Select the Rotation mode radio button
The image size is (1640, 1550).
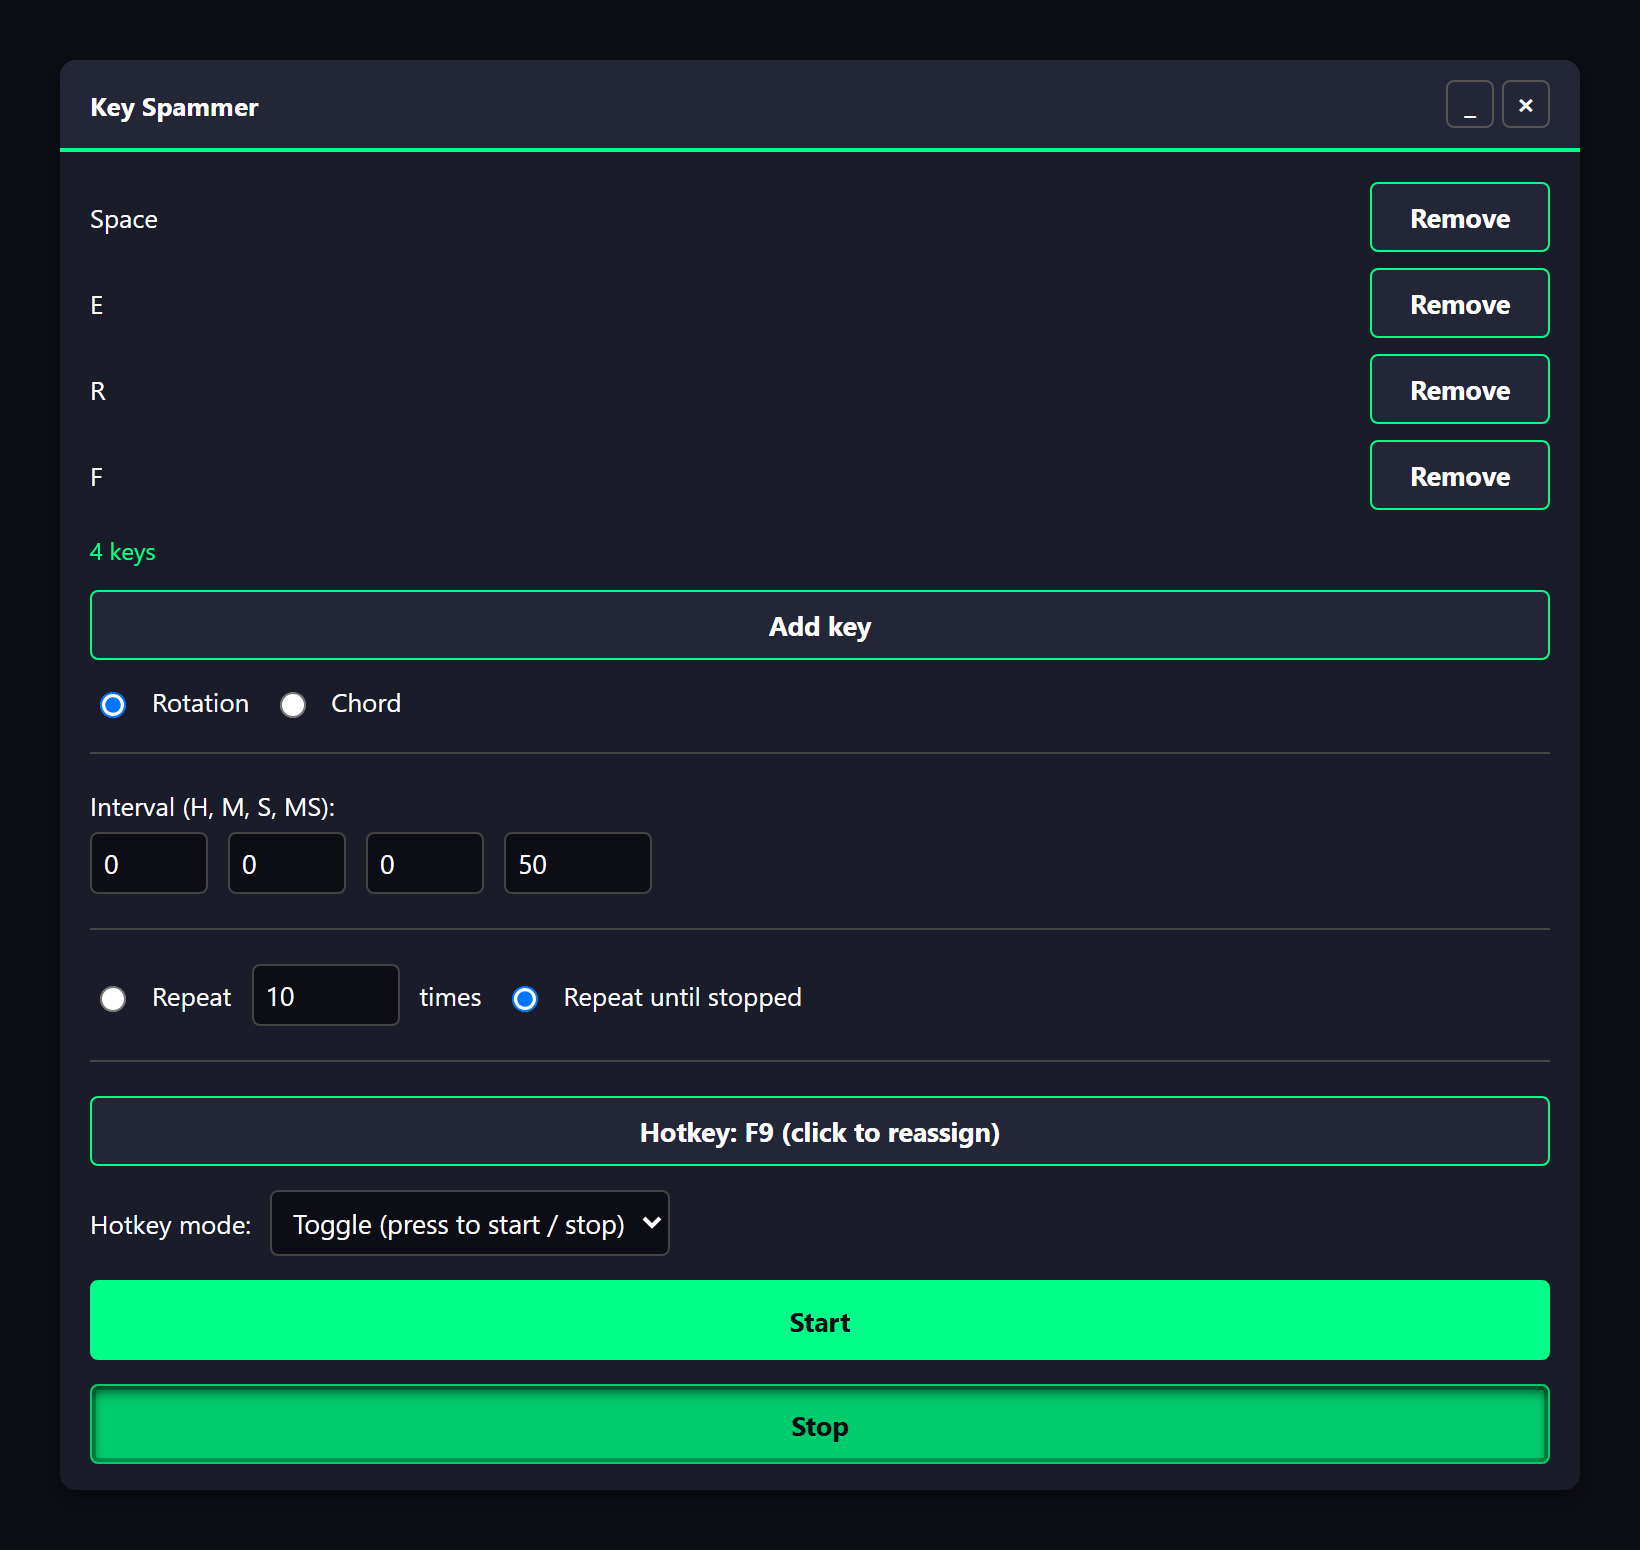pos(113,705)
